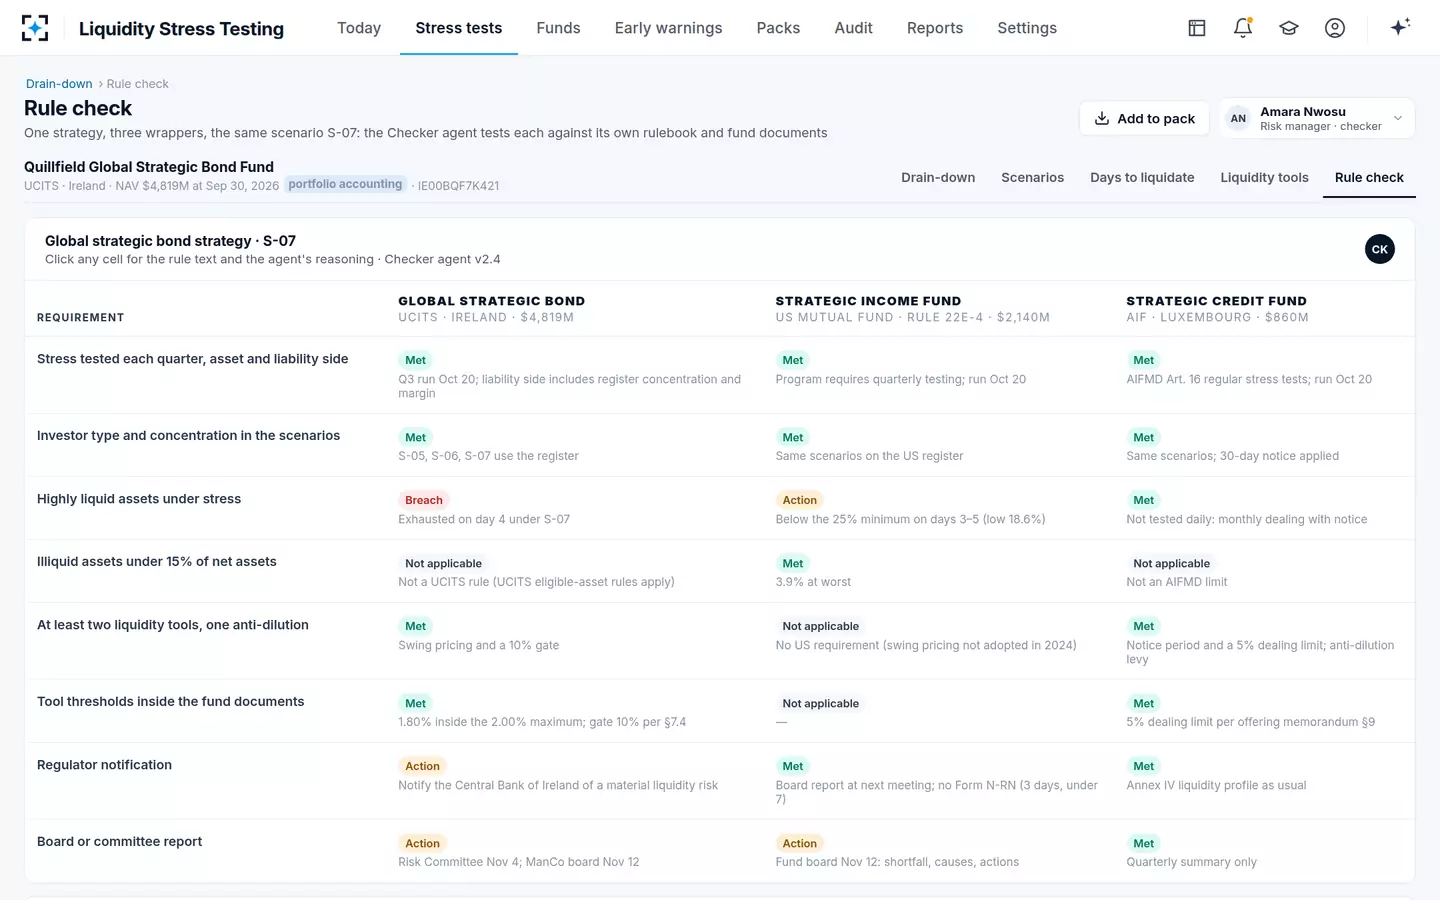This screenshot has width=1440, height=900.
Task: Expand the Amara Nwosu role dropdown
Action: pyautogui.click(x=1398, y=118)
